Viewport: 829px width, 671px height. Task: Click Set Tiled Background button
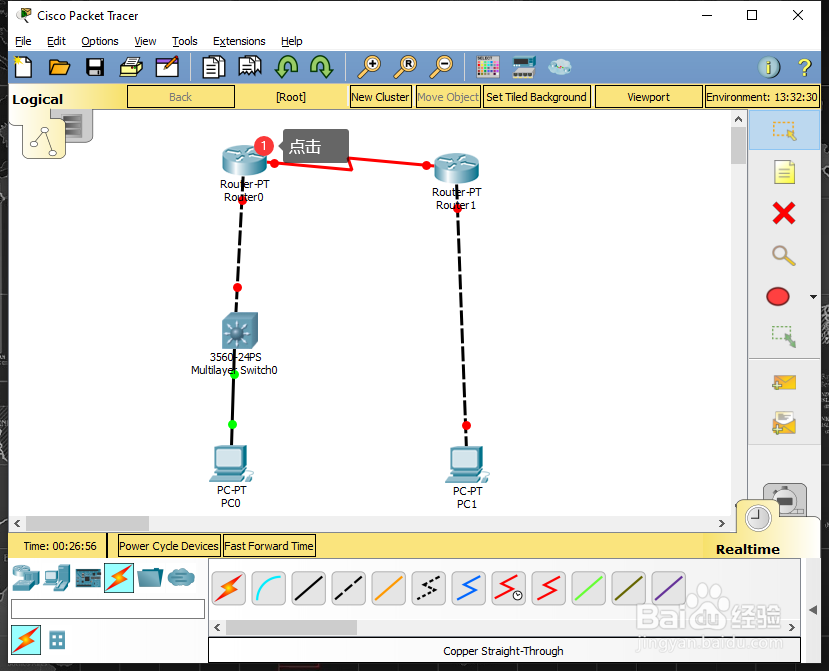pos(536,97)
